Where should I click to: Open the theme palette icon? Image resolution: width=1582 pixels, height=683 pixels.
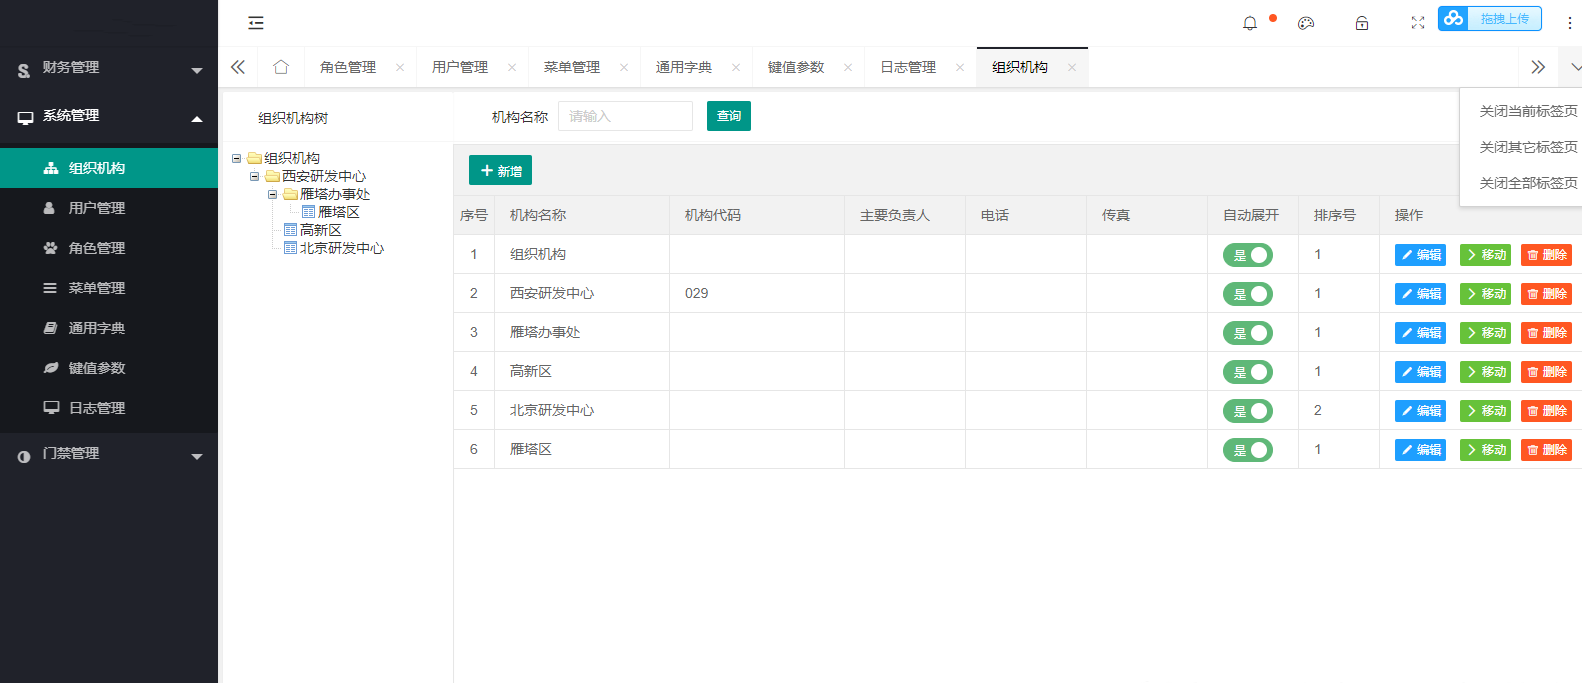(1306, 23)
